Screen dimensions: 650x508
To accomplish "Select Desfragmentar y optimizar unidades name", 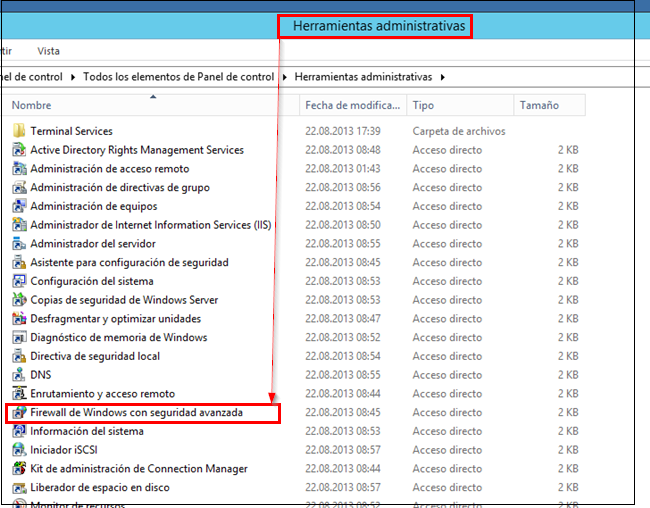I will point(115,318).
